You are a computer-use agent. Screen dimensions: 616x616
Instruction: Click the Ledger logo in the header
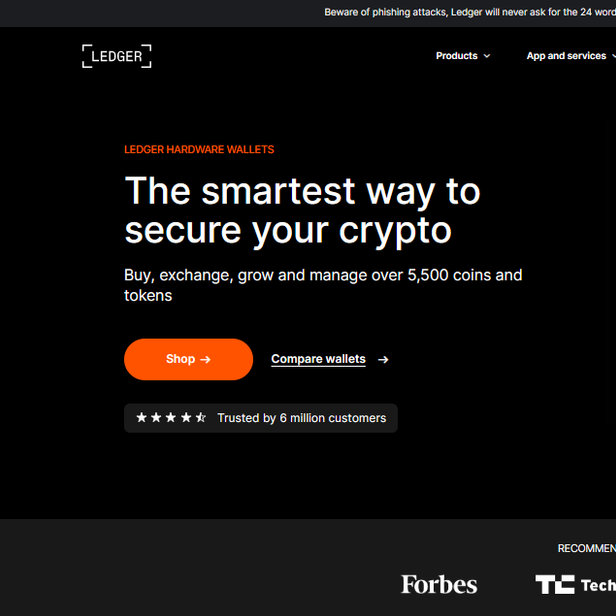(117, 56)
